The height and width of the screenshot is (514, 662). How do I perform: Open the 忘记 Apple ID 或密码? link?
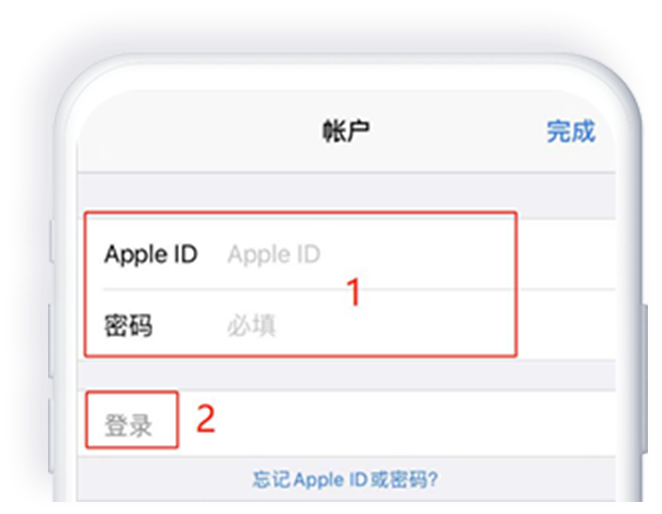click(345, 479)
